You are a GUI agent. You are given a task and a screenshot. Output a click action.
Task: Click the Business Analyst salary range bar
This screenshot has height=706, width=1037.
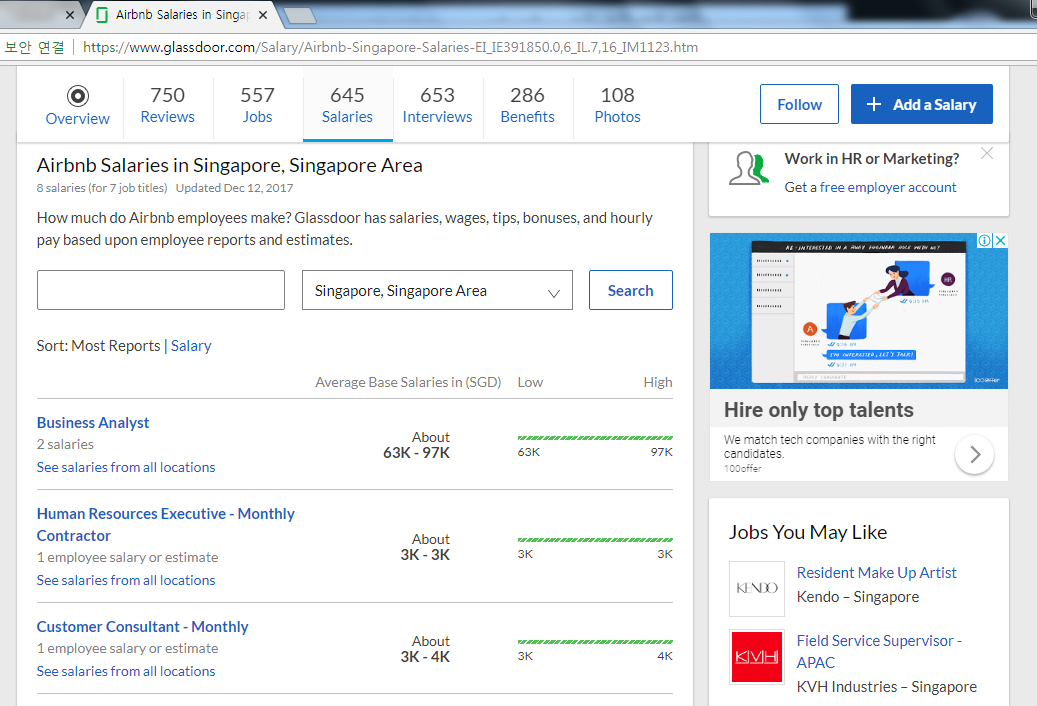coord(595,438)
